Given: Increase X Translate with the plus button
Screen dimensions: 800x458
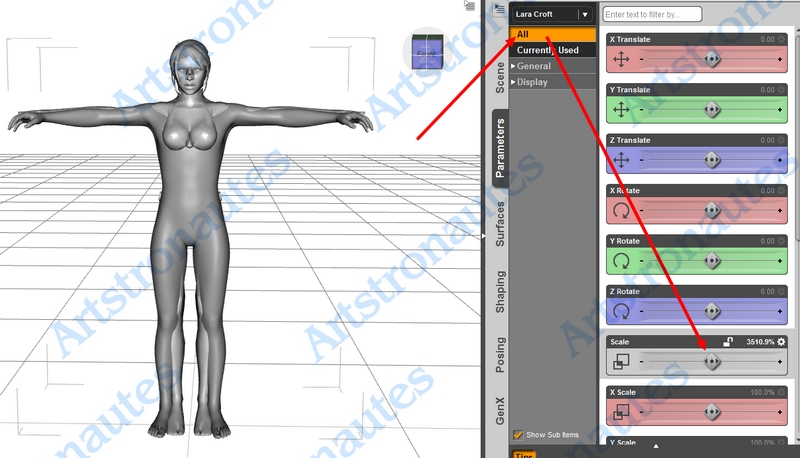Looking at the screenshot, I should coord(780,59).
